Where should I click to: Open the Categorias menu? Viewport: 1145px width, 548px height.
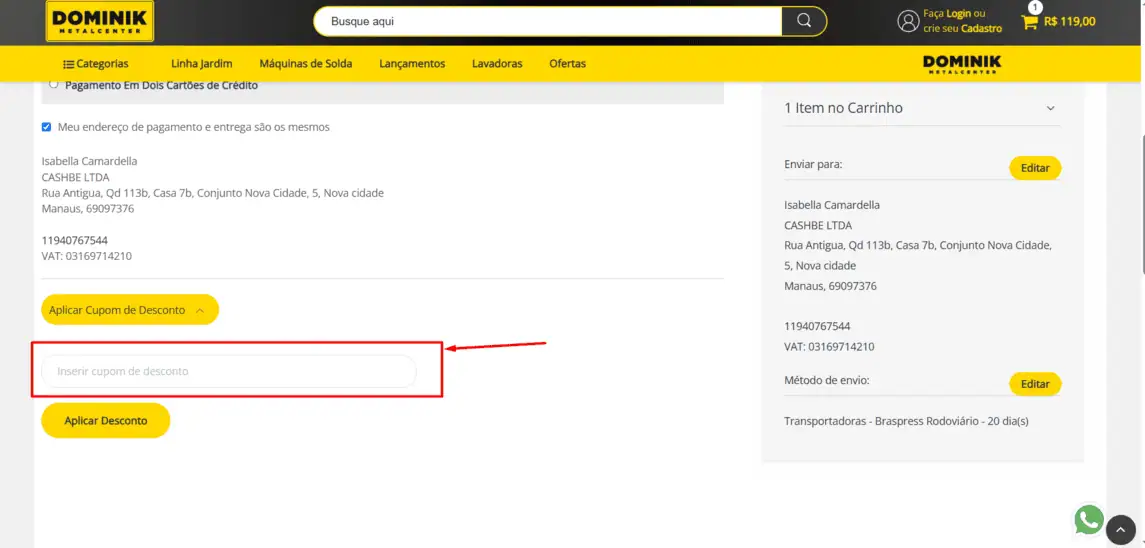96,64
